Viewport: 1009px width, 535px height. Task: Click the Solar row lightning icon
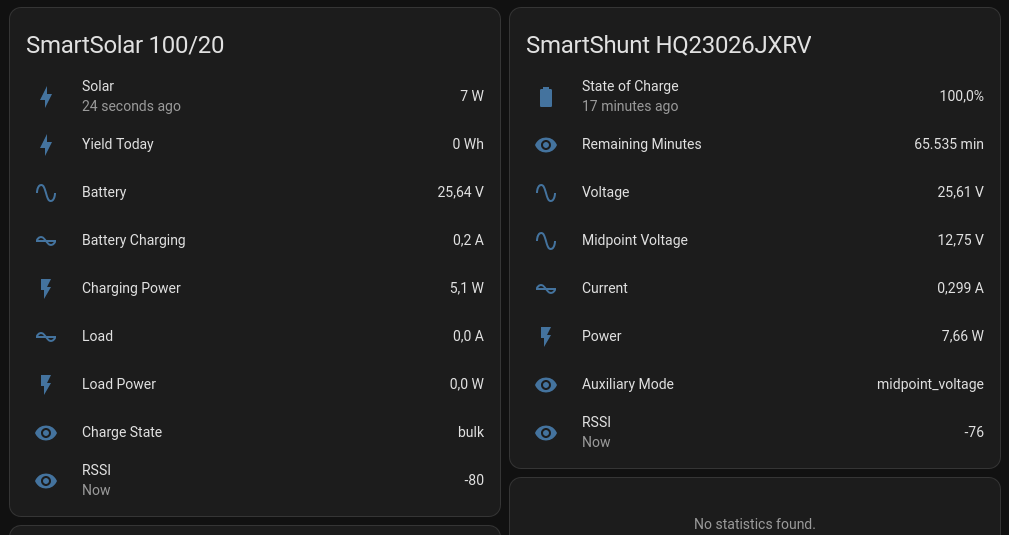tap(46, 97)
